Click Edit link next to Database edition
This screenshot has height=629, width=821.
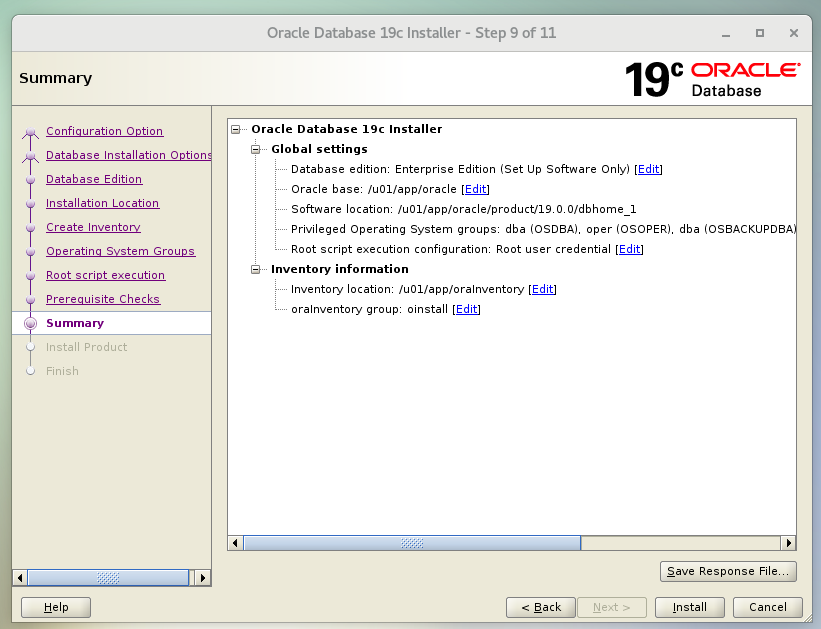tap(649, 169)
